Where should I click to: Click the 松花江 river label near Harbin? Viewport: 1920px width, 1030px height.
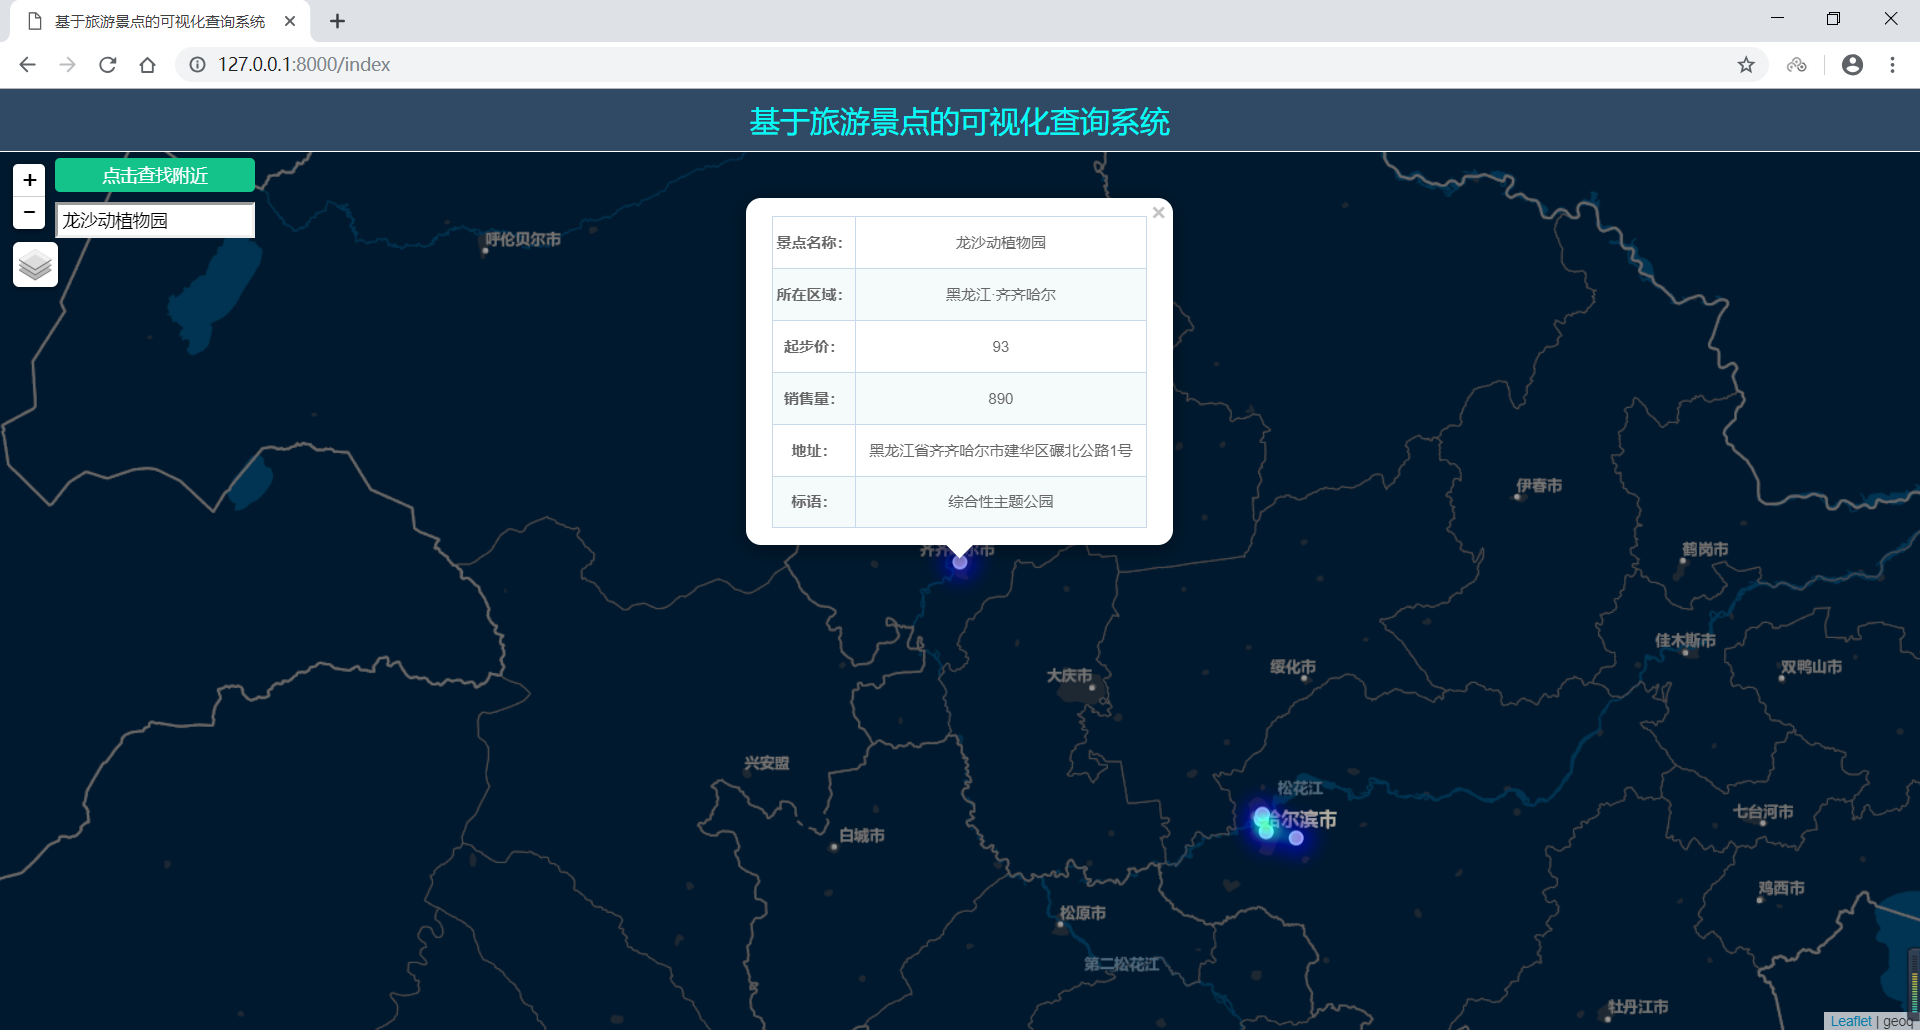tap(1300, 788)
